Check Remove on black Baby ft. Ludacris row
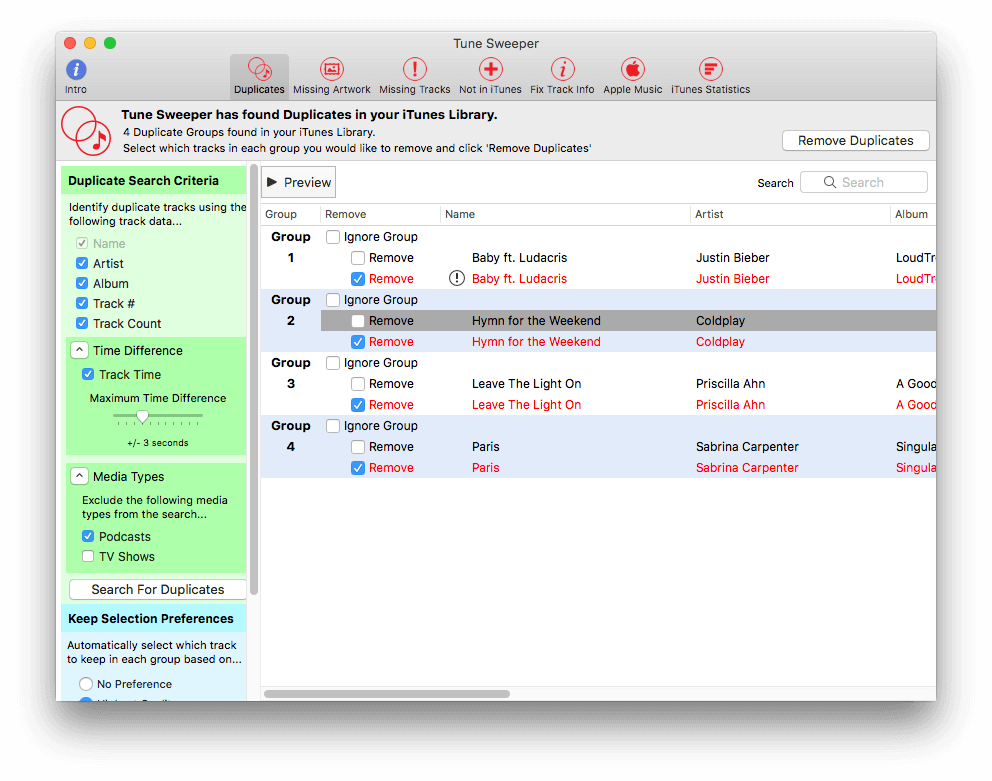The height and width of the screenshot is (781, 992). point(358,258)
